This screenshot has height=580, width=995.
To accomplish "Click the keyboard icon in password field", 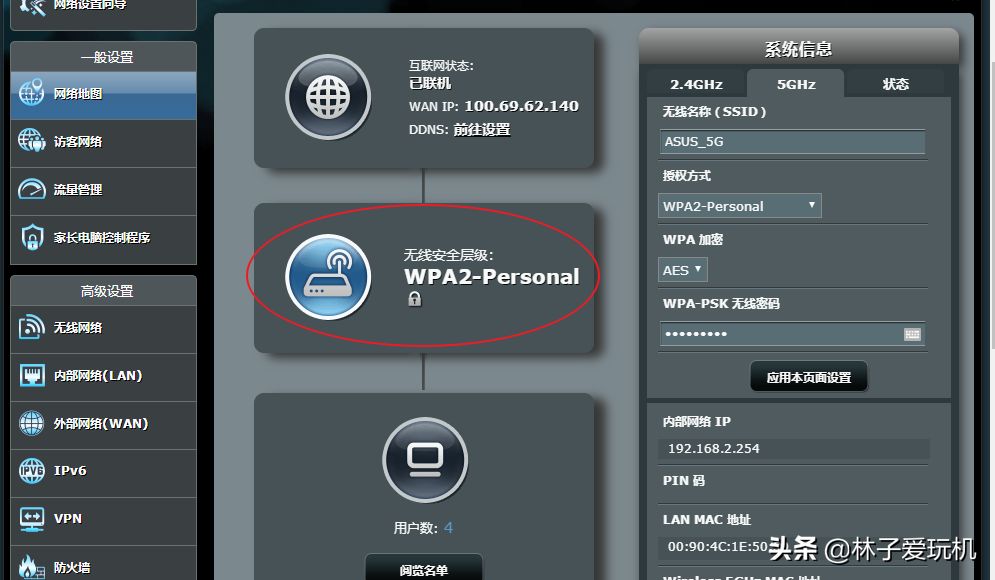I will 912,334.
